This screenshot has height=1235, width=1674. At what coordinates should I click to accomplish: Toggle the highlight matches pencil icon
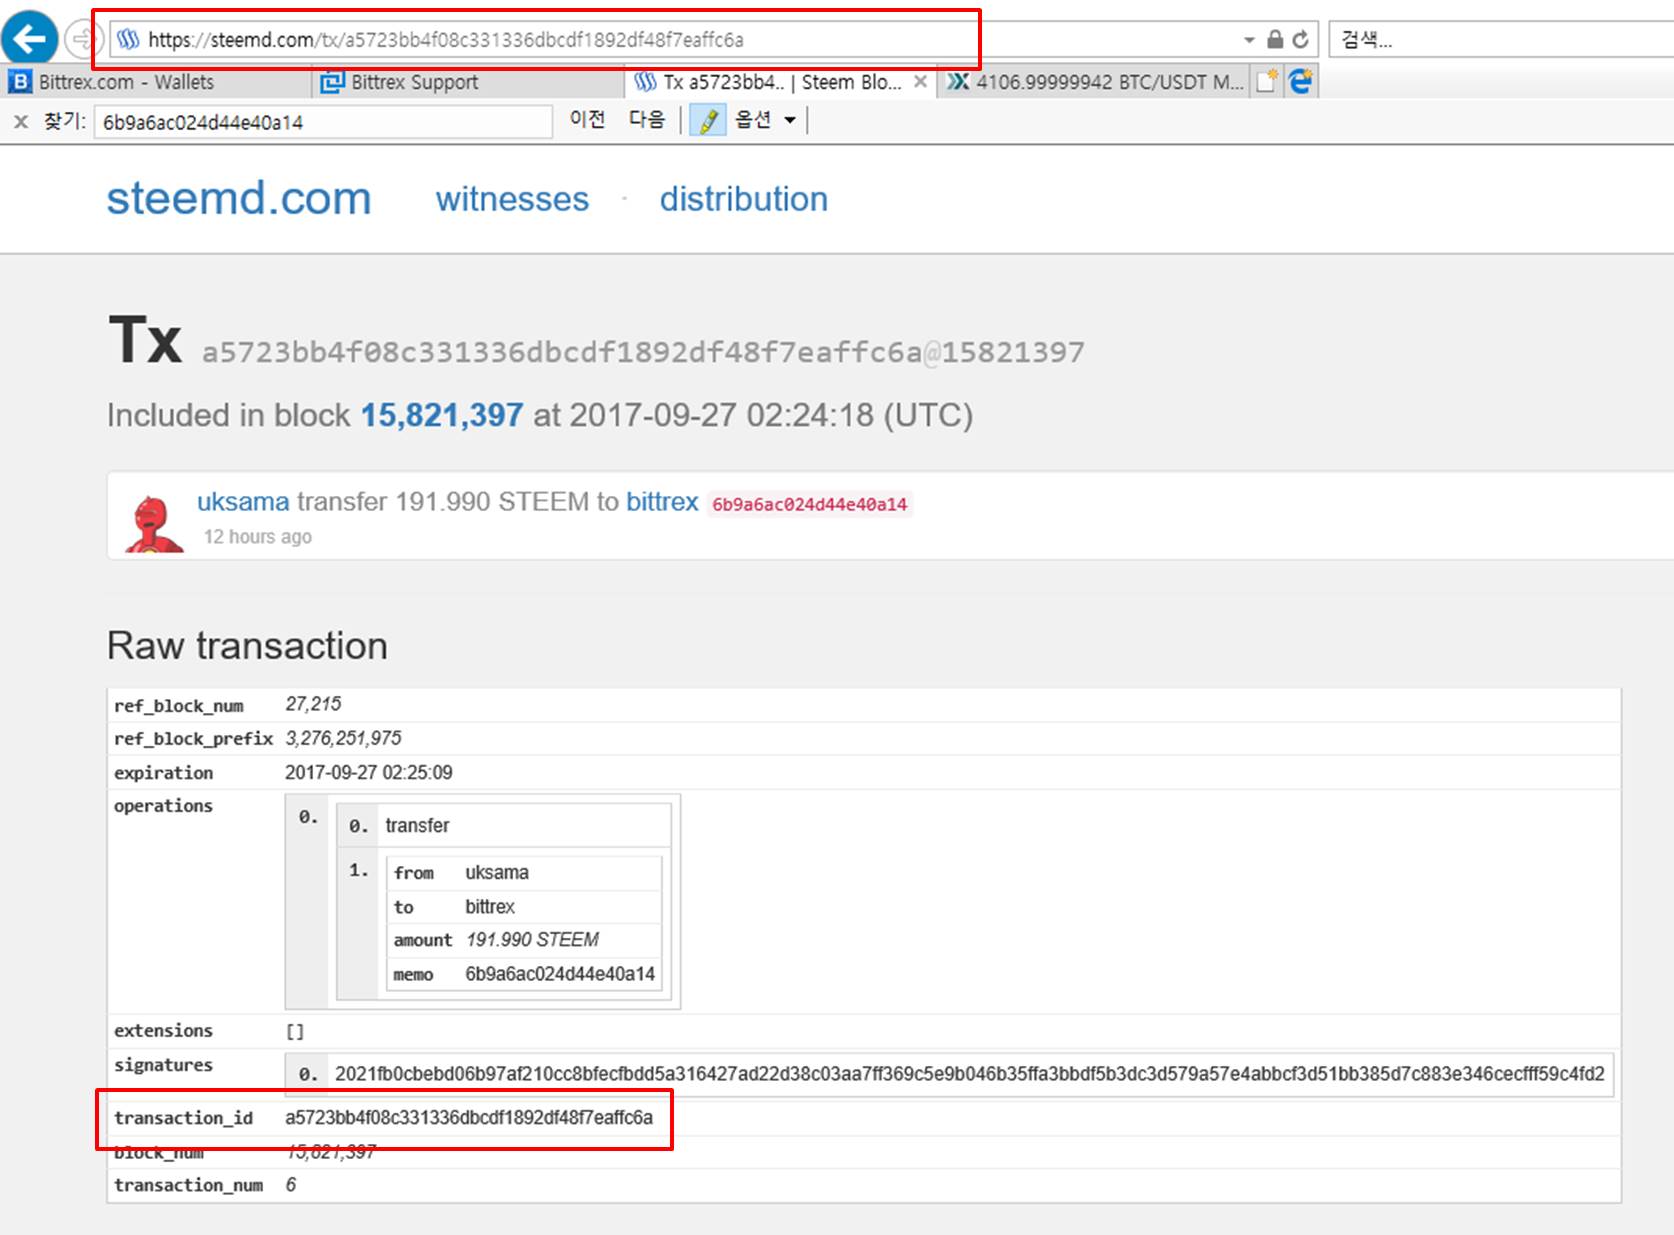(708, 121)
